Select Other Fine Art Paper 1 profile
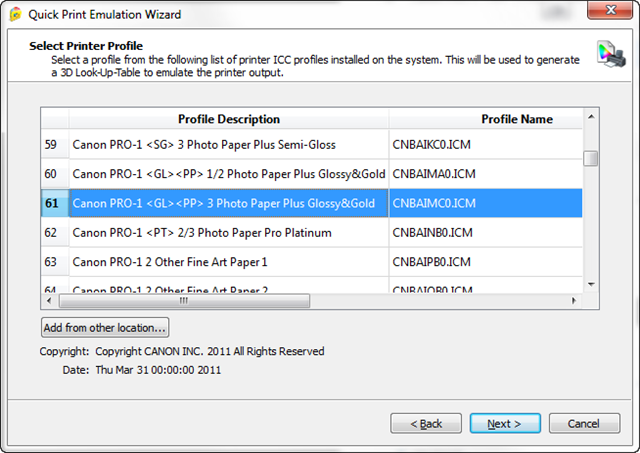Screen dimensions: 640x453 pyautogui.click(x=229, y=262)
